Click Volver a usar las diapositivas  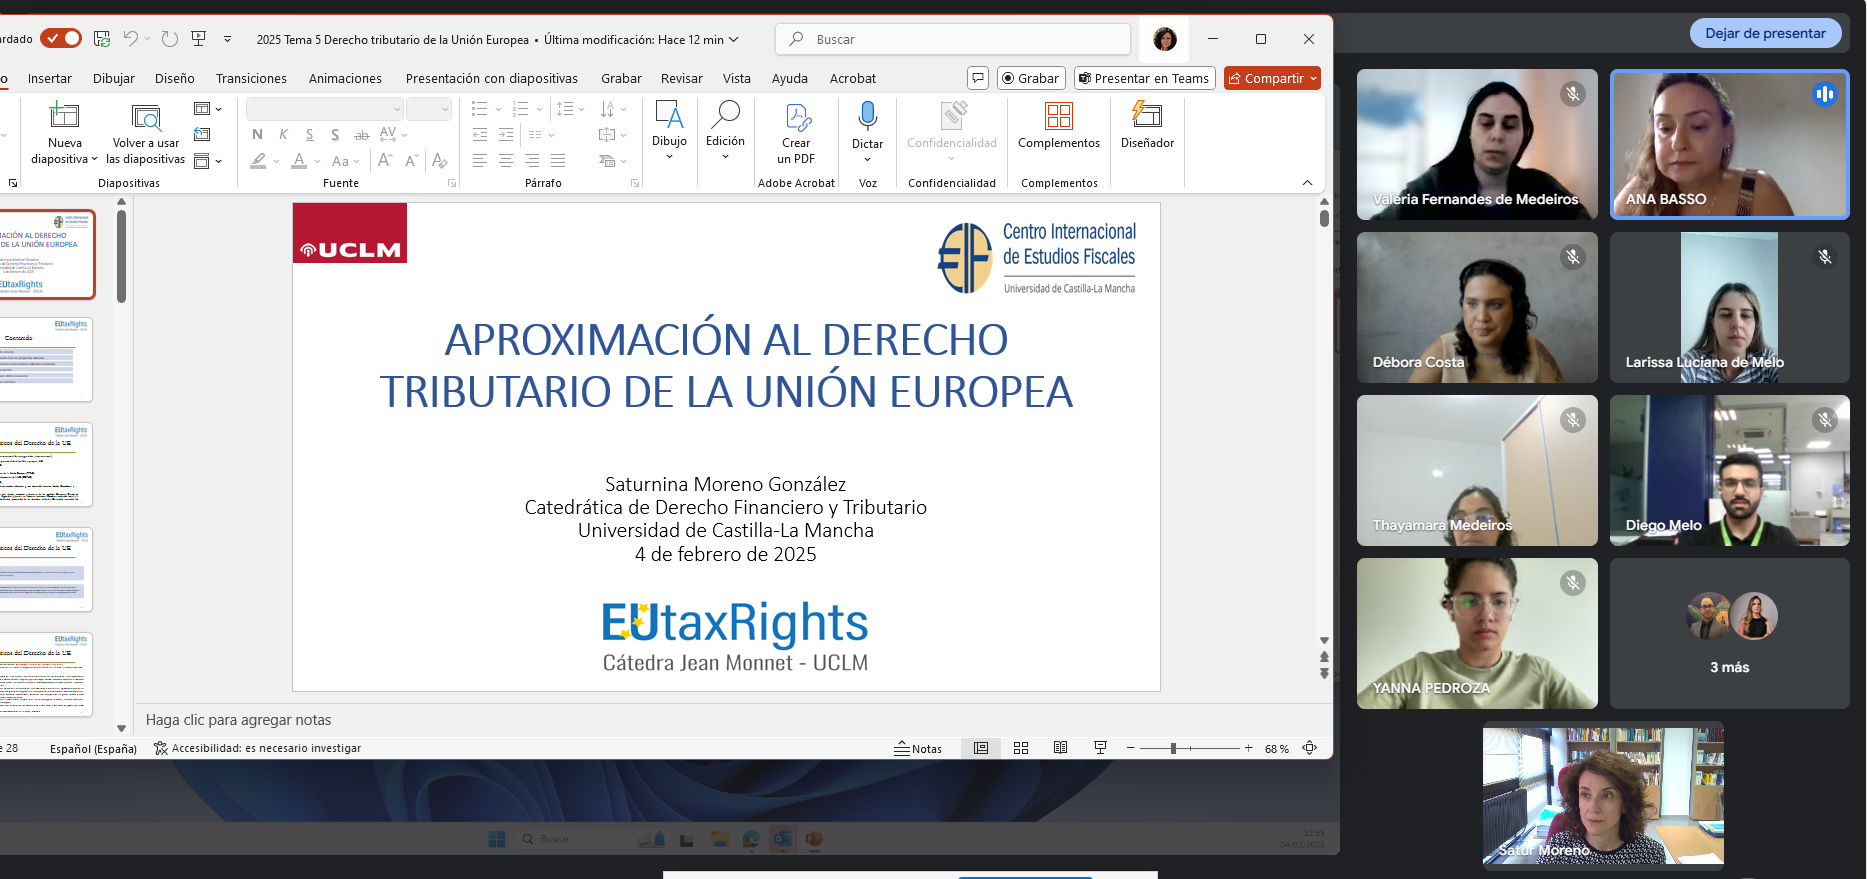[146, 133]
